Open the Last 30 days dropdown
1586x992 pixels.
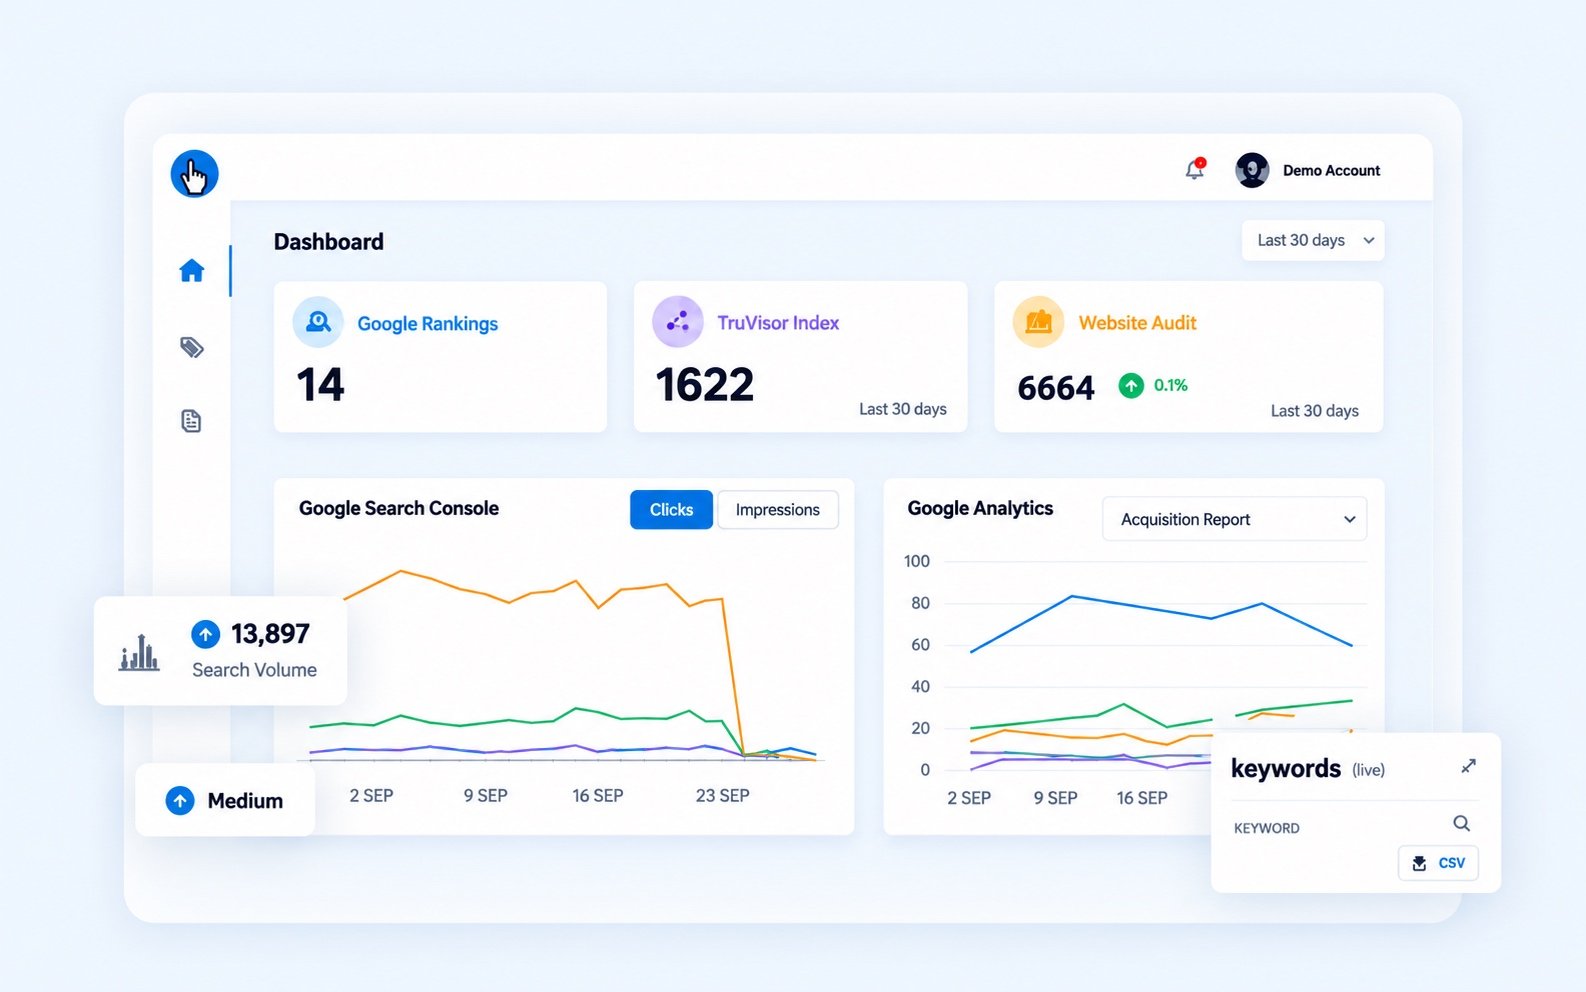point(1313,240)
